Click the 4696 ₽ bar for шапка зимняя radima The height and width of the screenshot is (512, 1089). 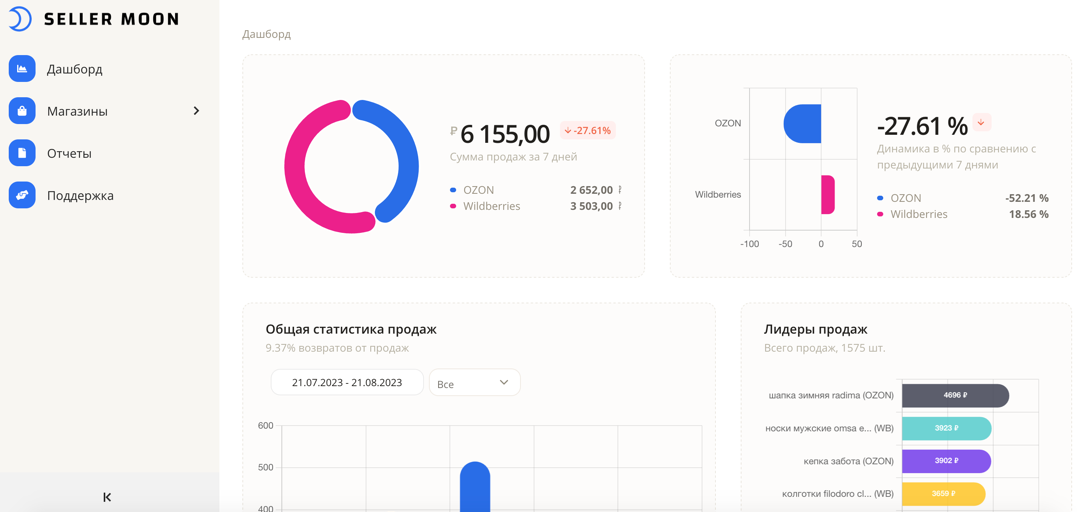955,395
